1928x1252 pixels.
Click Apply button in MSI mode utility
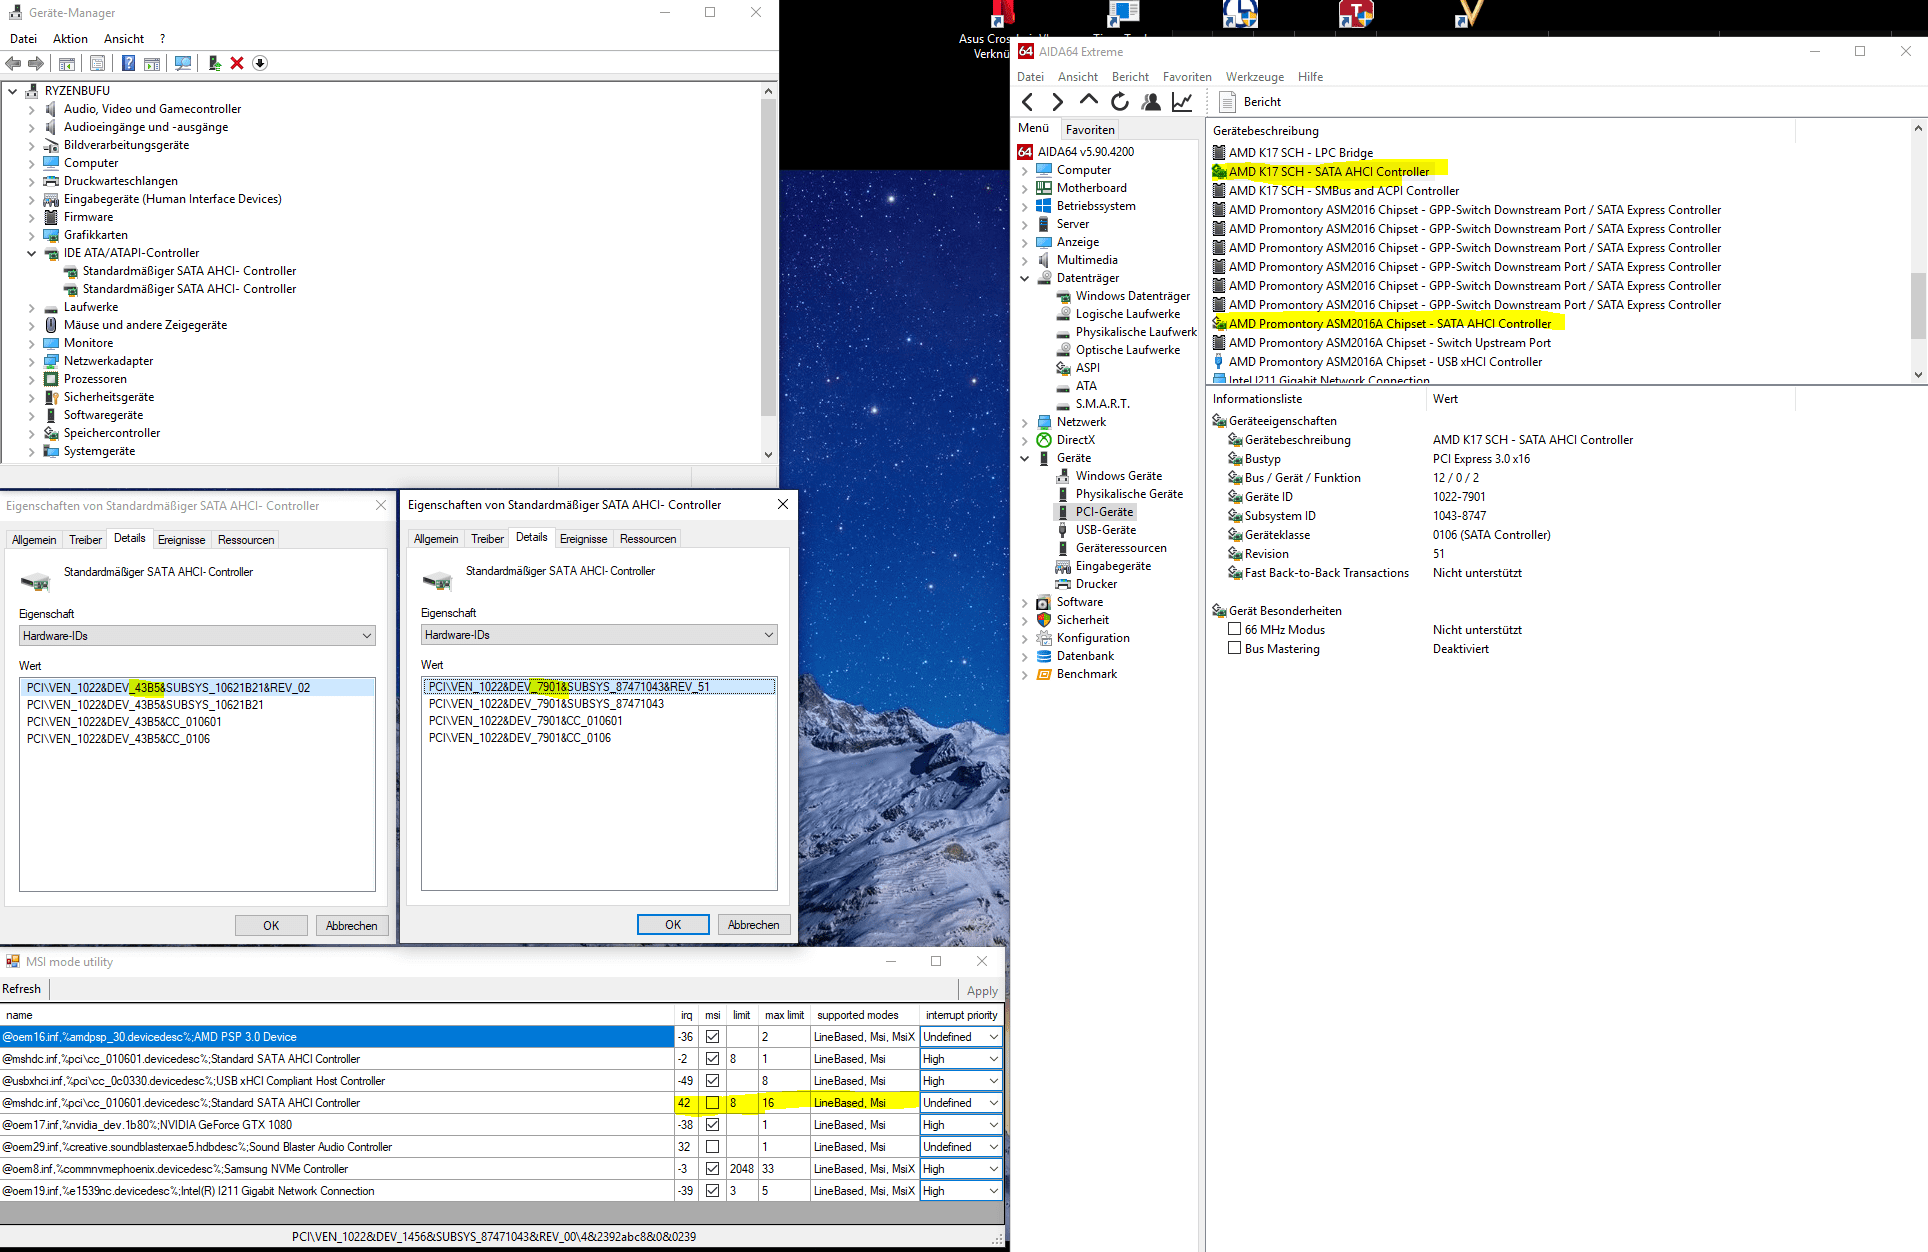(981, 991)
